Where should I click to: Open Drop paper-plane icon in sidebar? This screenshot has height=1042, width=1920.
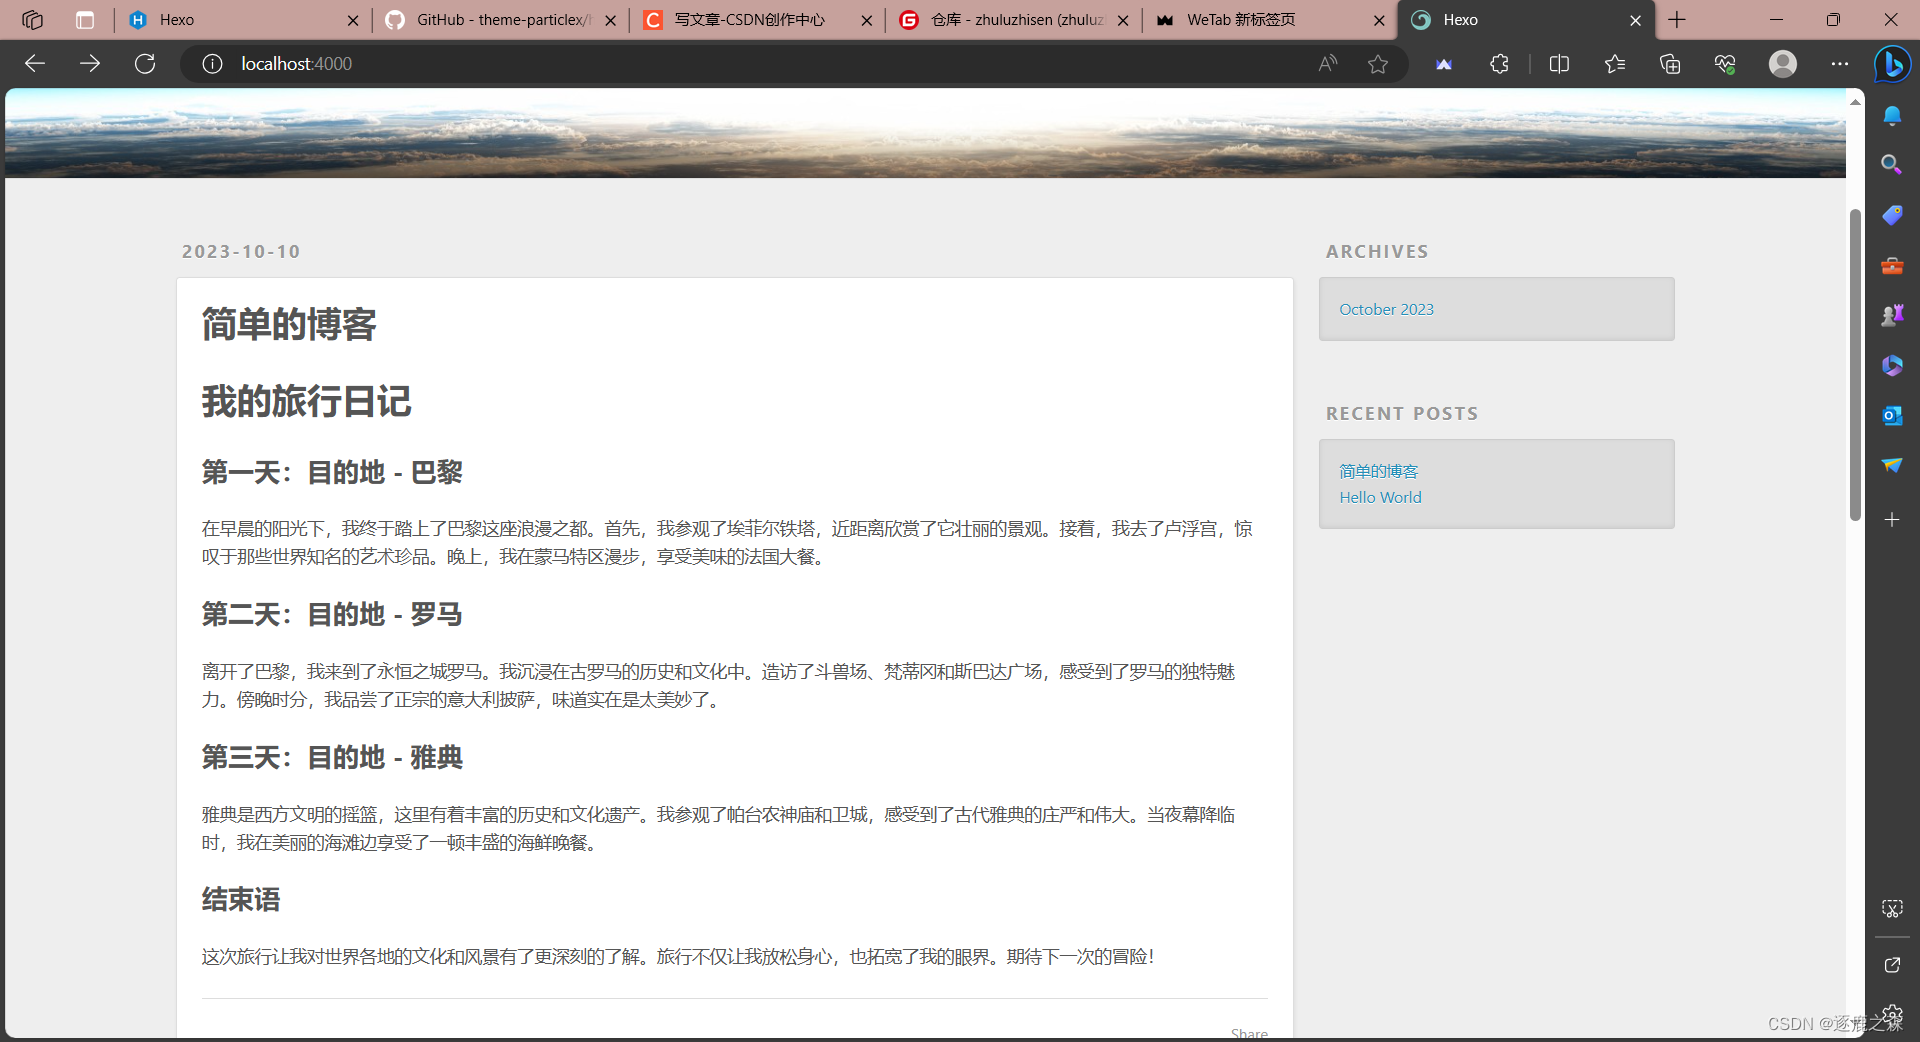tap(1892, 466)
